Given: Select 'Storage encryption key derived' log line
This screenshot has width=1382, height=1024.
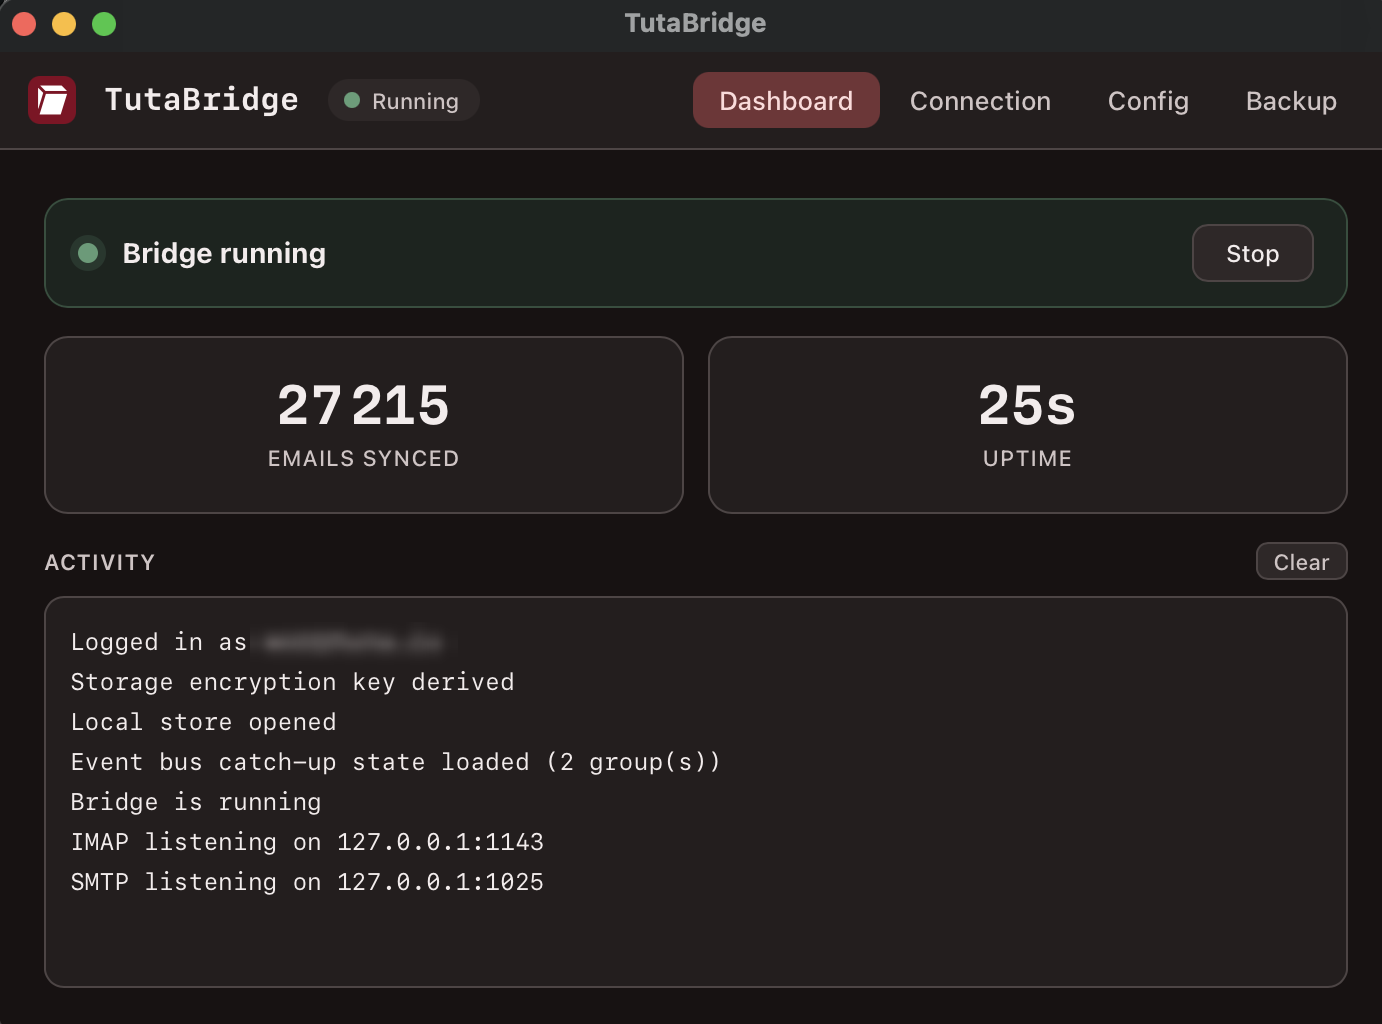Looking at the screenshot, I should pos(292,682).
